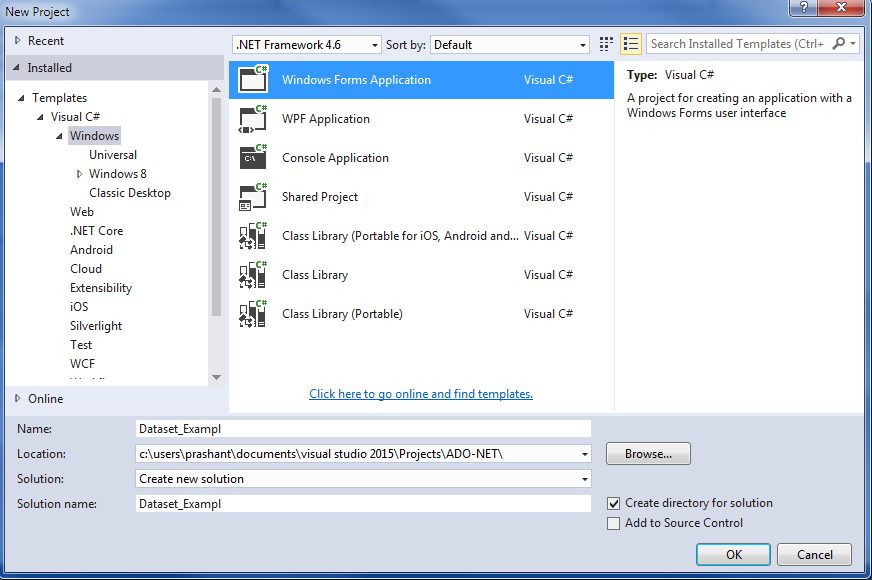Select the Silverlight template category
This screenshot has width=872, height=580.
tap(96, 326)
